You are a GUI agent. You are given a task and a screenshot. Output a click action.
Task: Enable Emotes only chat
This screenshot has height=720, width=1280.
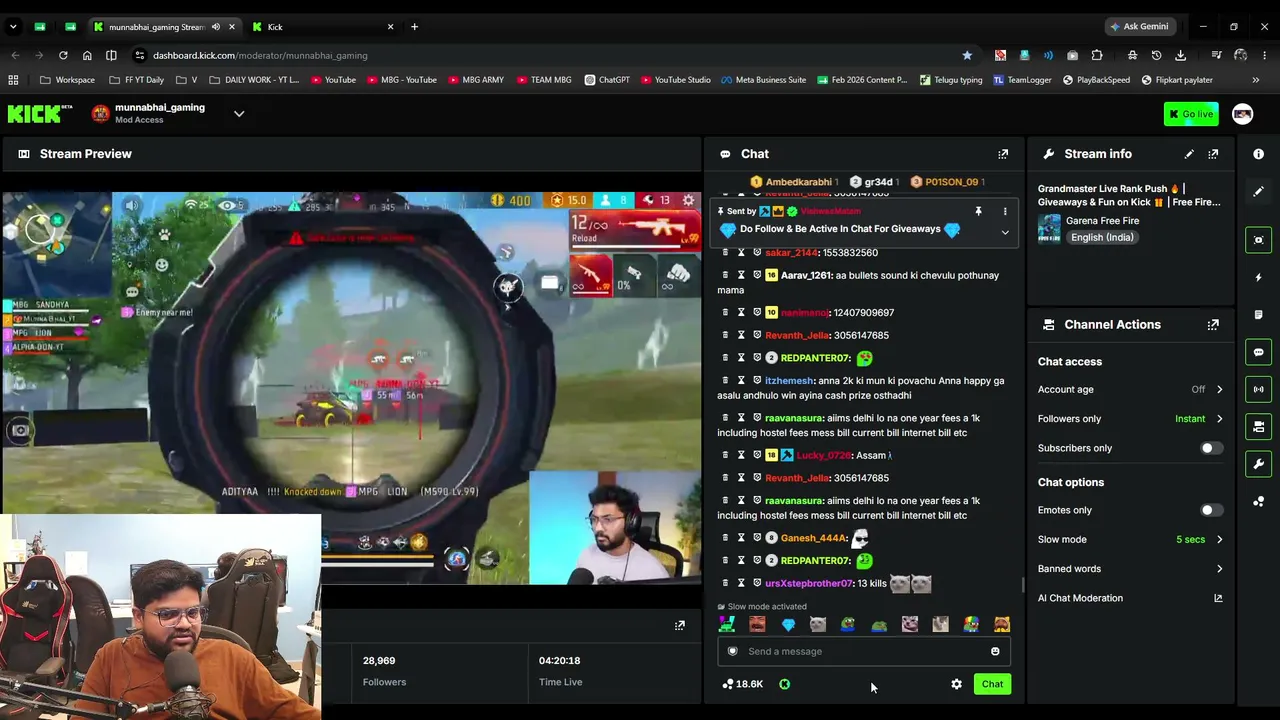tap(1210, 510)
